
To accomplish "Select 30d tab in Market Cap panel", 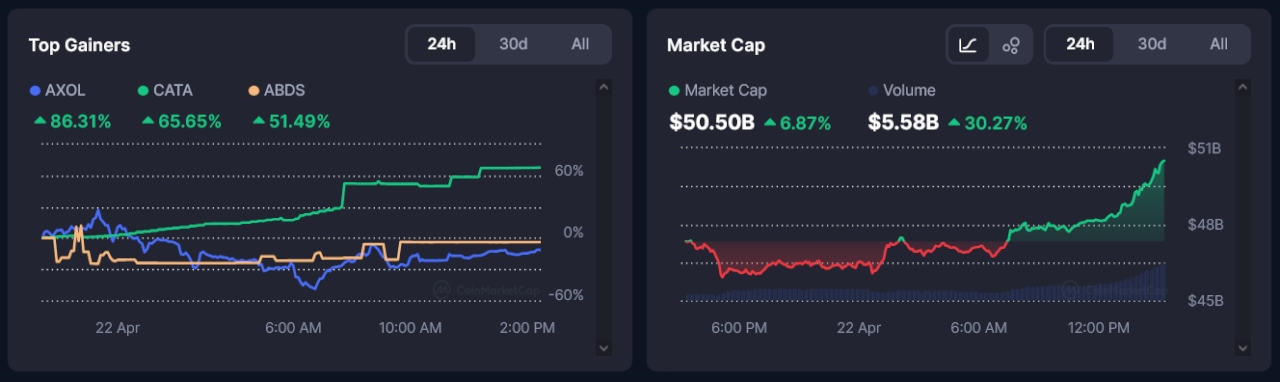I will point(1152,44).
